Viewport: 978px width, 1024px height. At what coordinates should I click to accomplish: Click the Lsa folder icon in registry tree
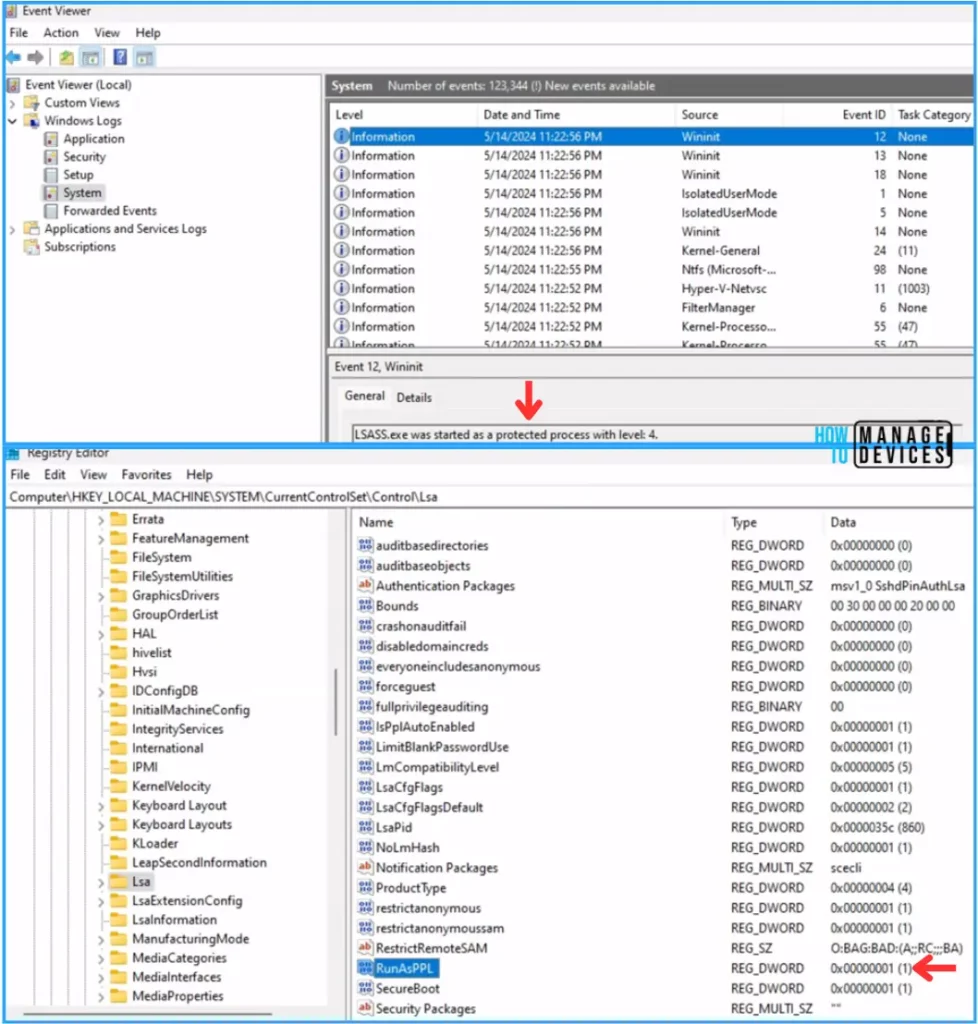click(x=119, y=881)
